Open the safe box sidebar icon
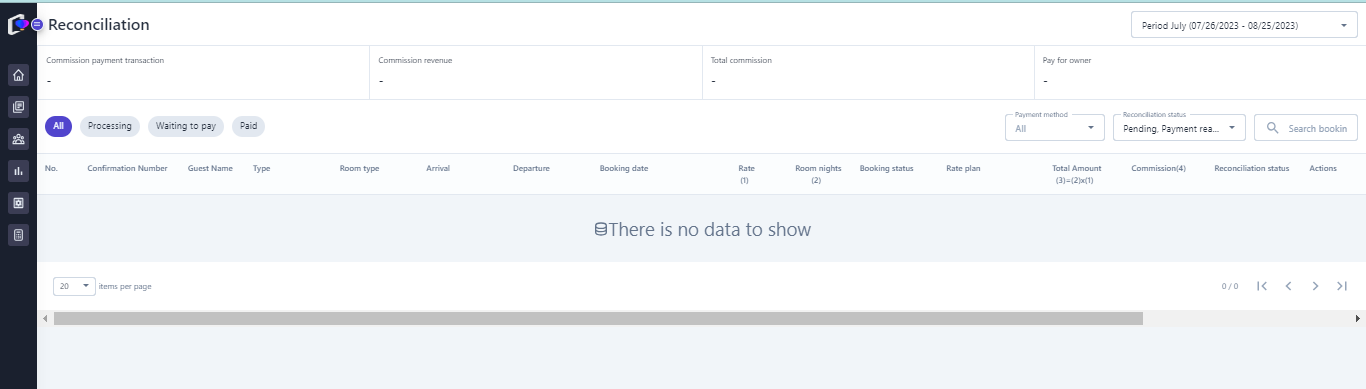Image resolution: width=1366 pixels, height=389 pixels. pyautogui.click(x=18, y=203)
